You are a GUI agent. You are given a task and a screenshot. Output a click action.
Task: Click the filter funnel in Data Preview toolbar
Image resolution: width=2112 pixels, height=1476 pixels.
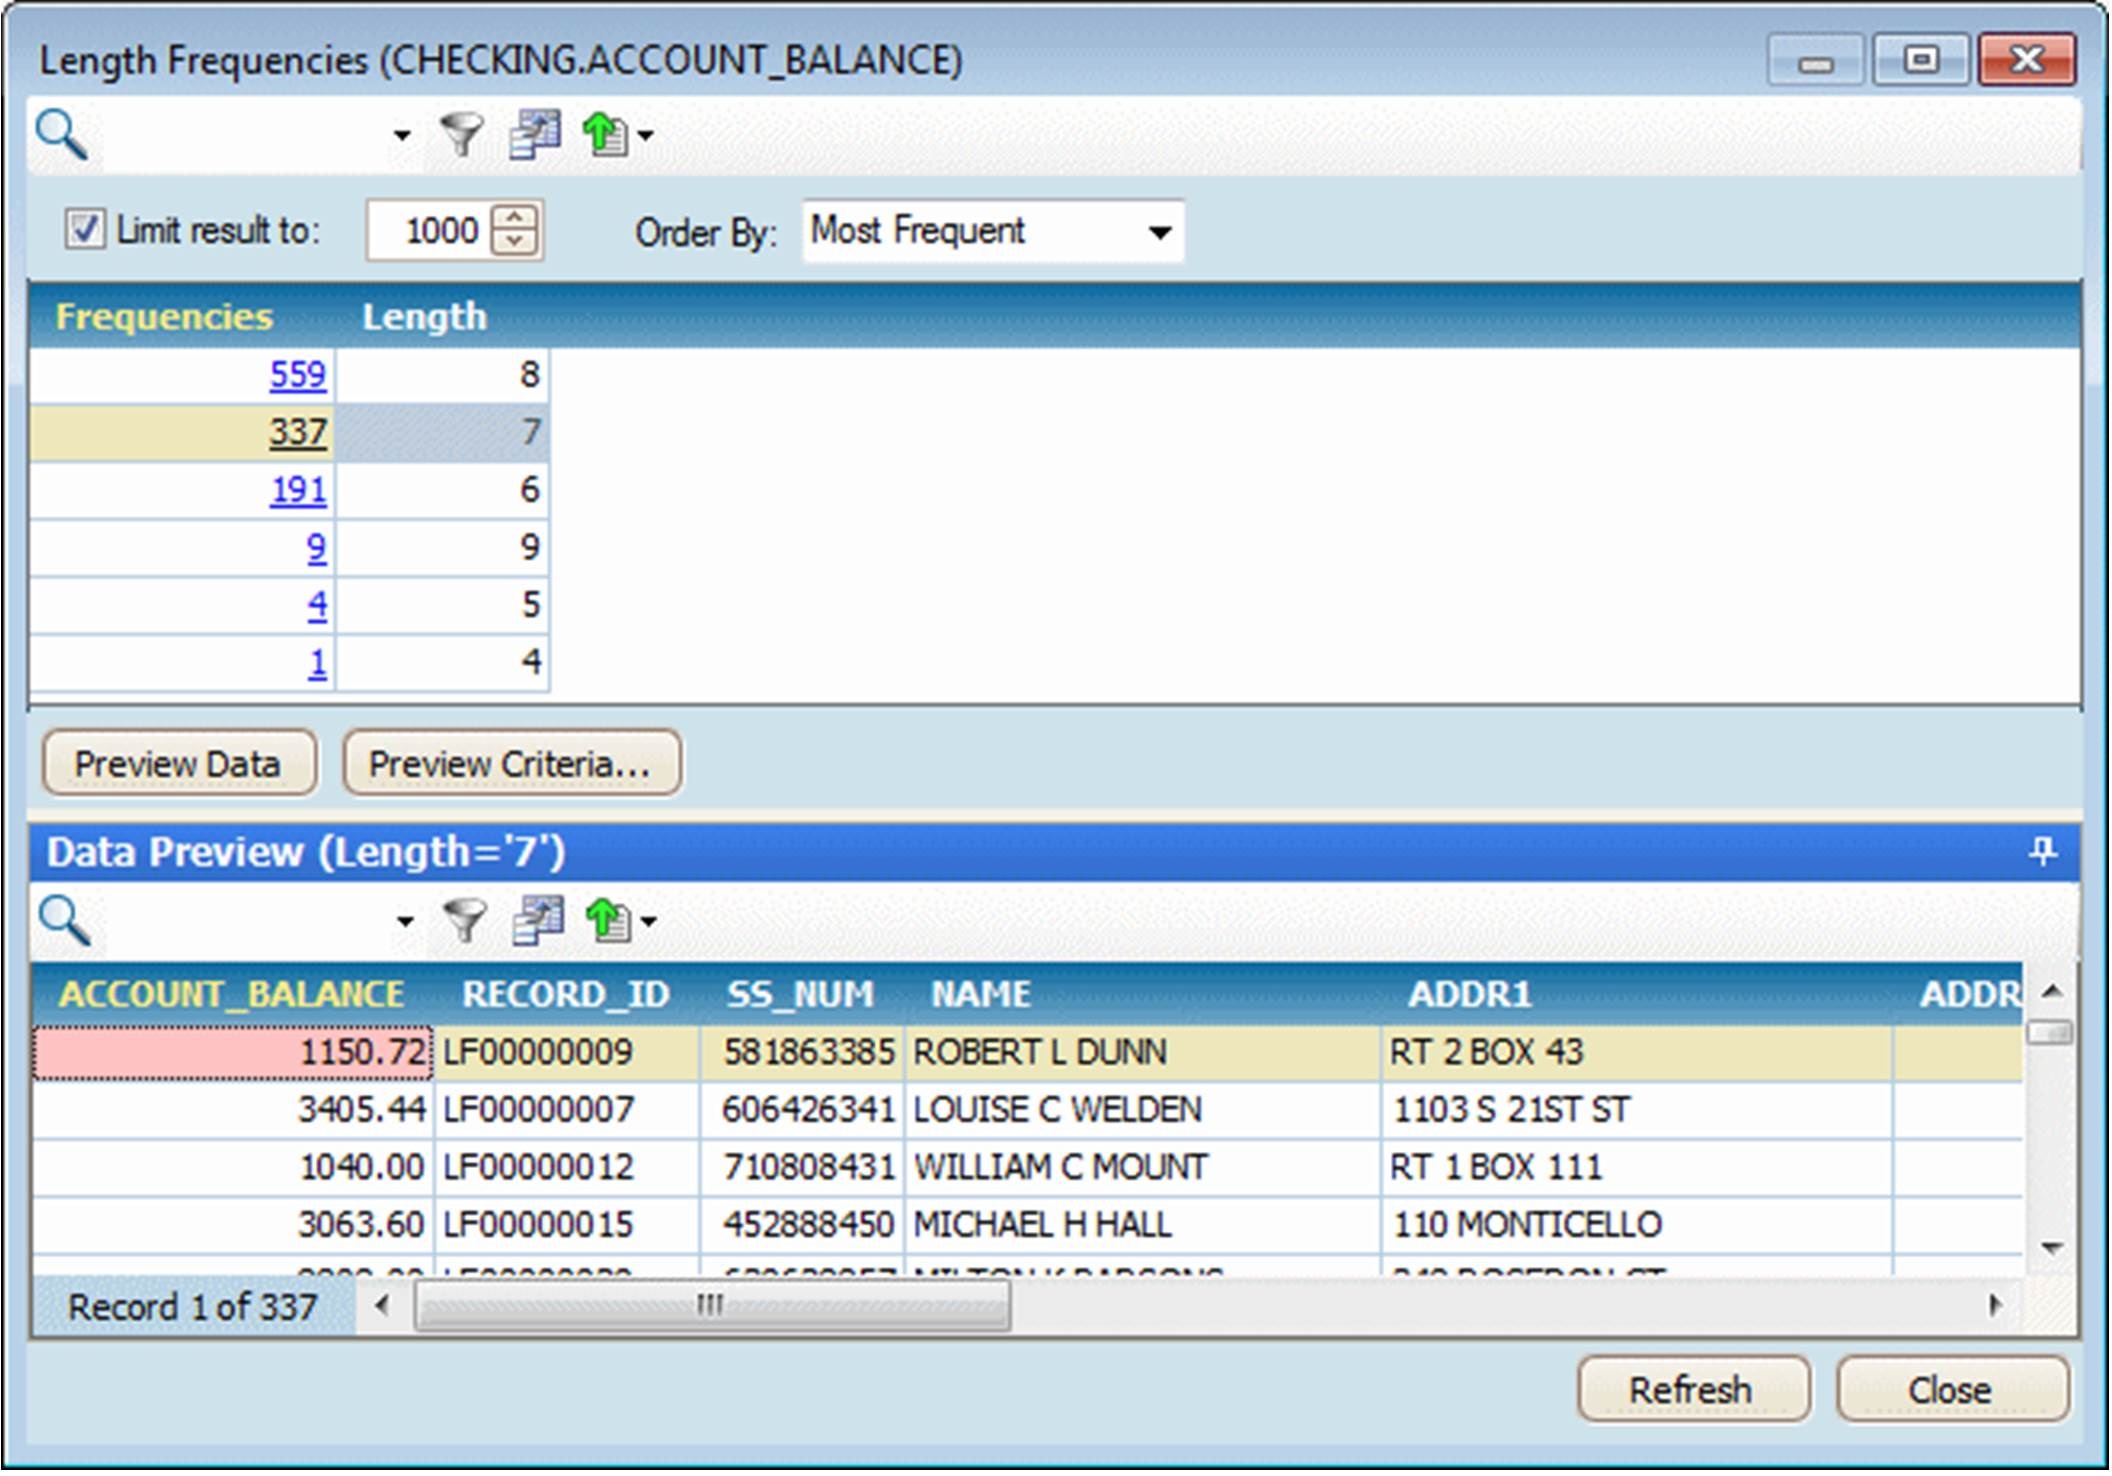(465, 921)
